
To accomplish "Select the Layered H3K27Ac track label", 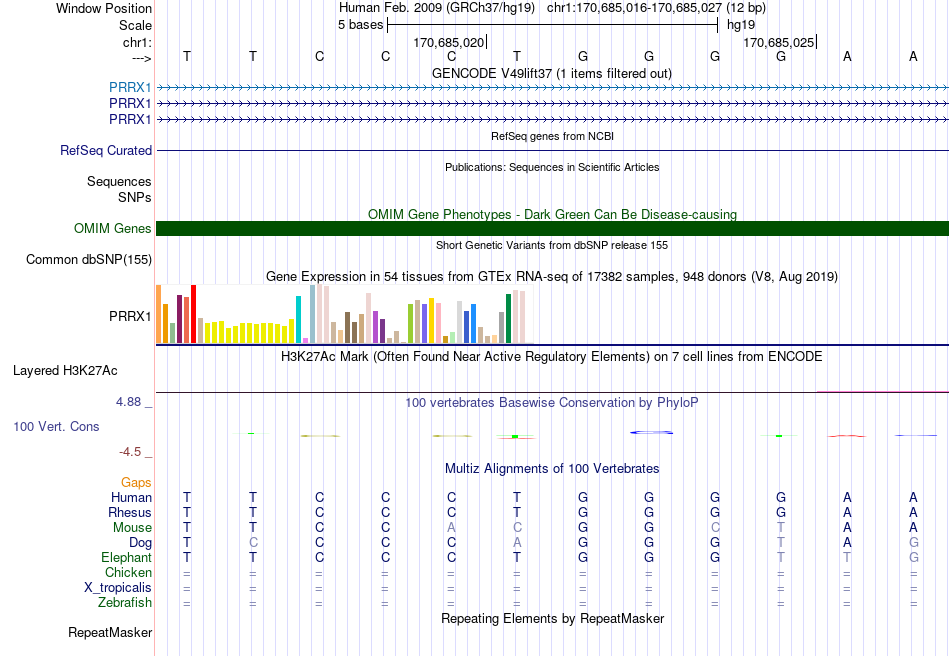I will click(65, 370).
